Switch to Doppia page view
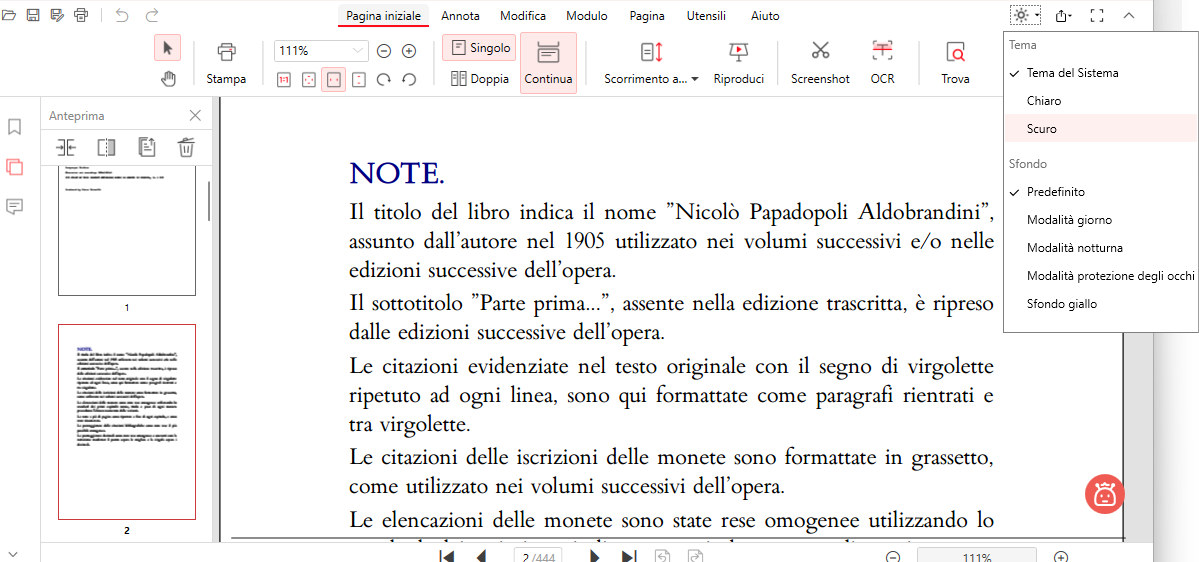Screen dimensions: 1199x562 pos(480,79)
